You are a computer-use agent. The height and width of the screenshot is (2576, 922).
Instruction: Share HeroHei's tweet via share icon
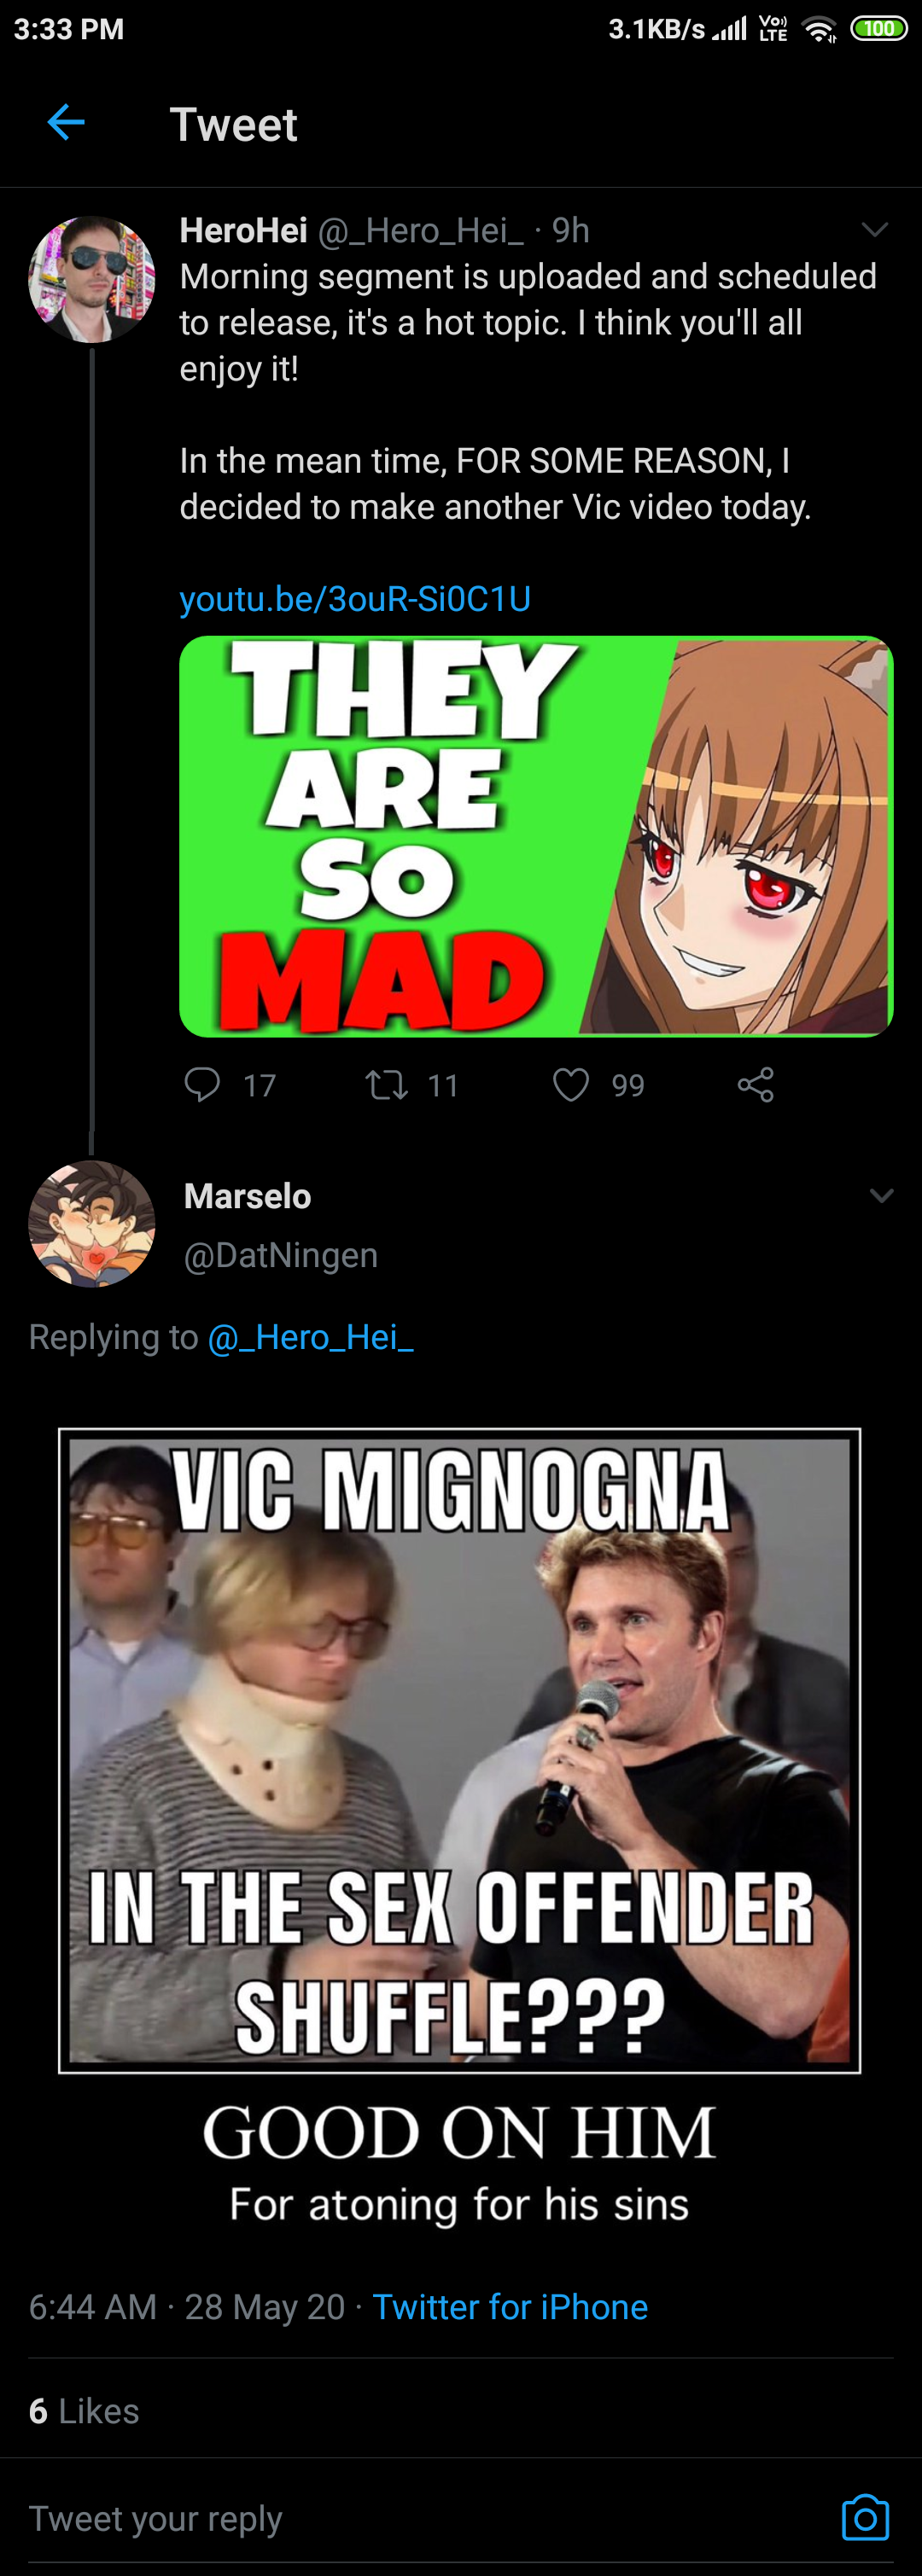(x=755, y=1084)
